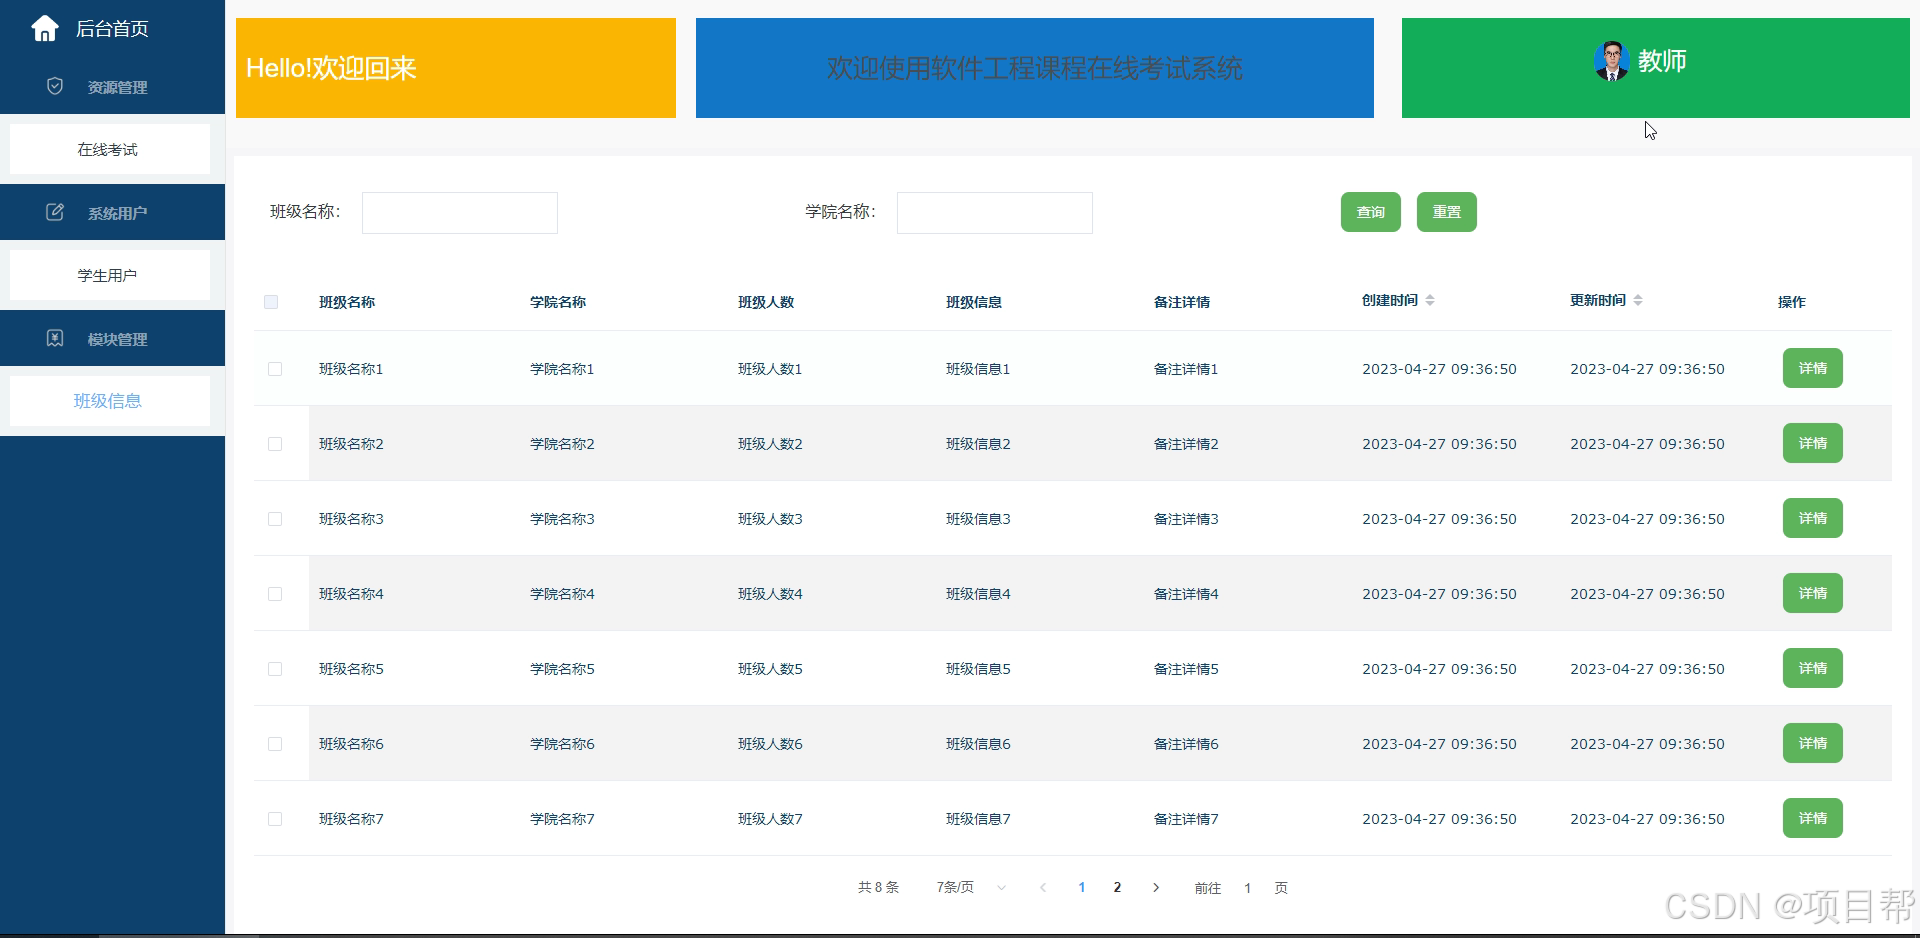The height and width of the screenshot is (938, 1920).
Task: Sort by 更新时间 using its sort arrows
Action: 1638,300
